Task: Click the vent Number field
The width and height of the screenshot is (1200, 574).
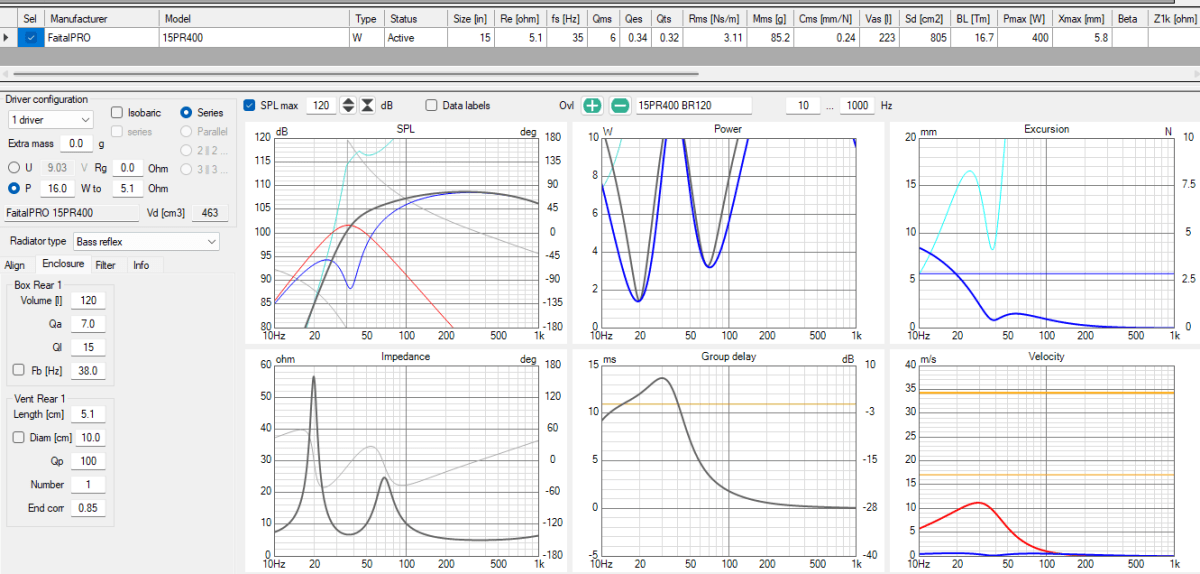Action: (88, 484)
